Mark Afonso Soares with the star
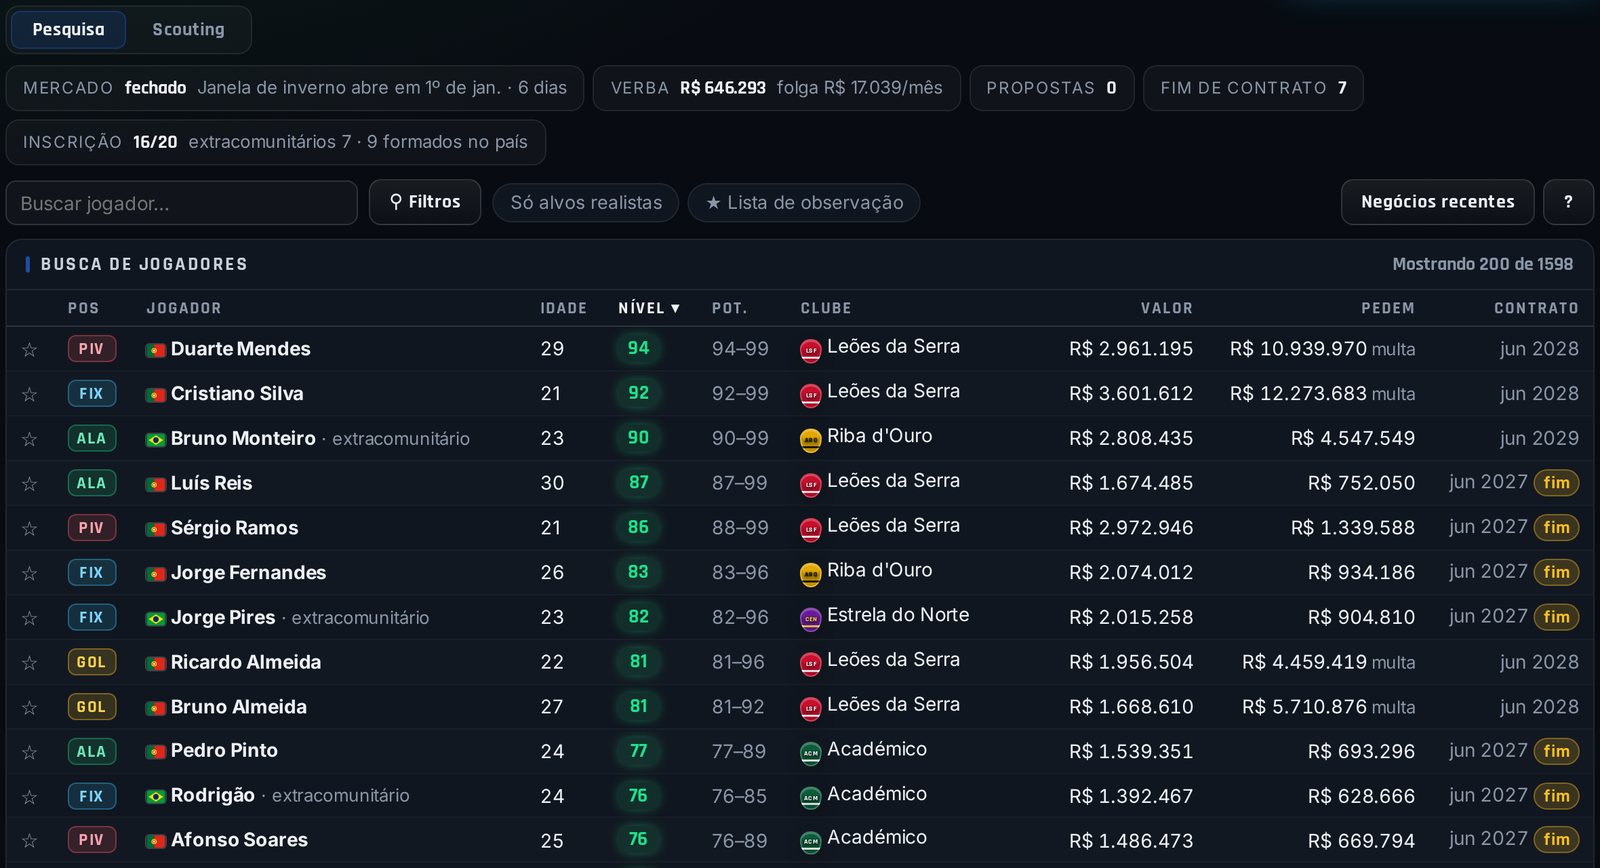The width and height of the screenshot is (1600, 868). point(30,841)
